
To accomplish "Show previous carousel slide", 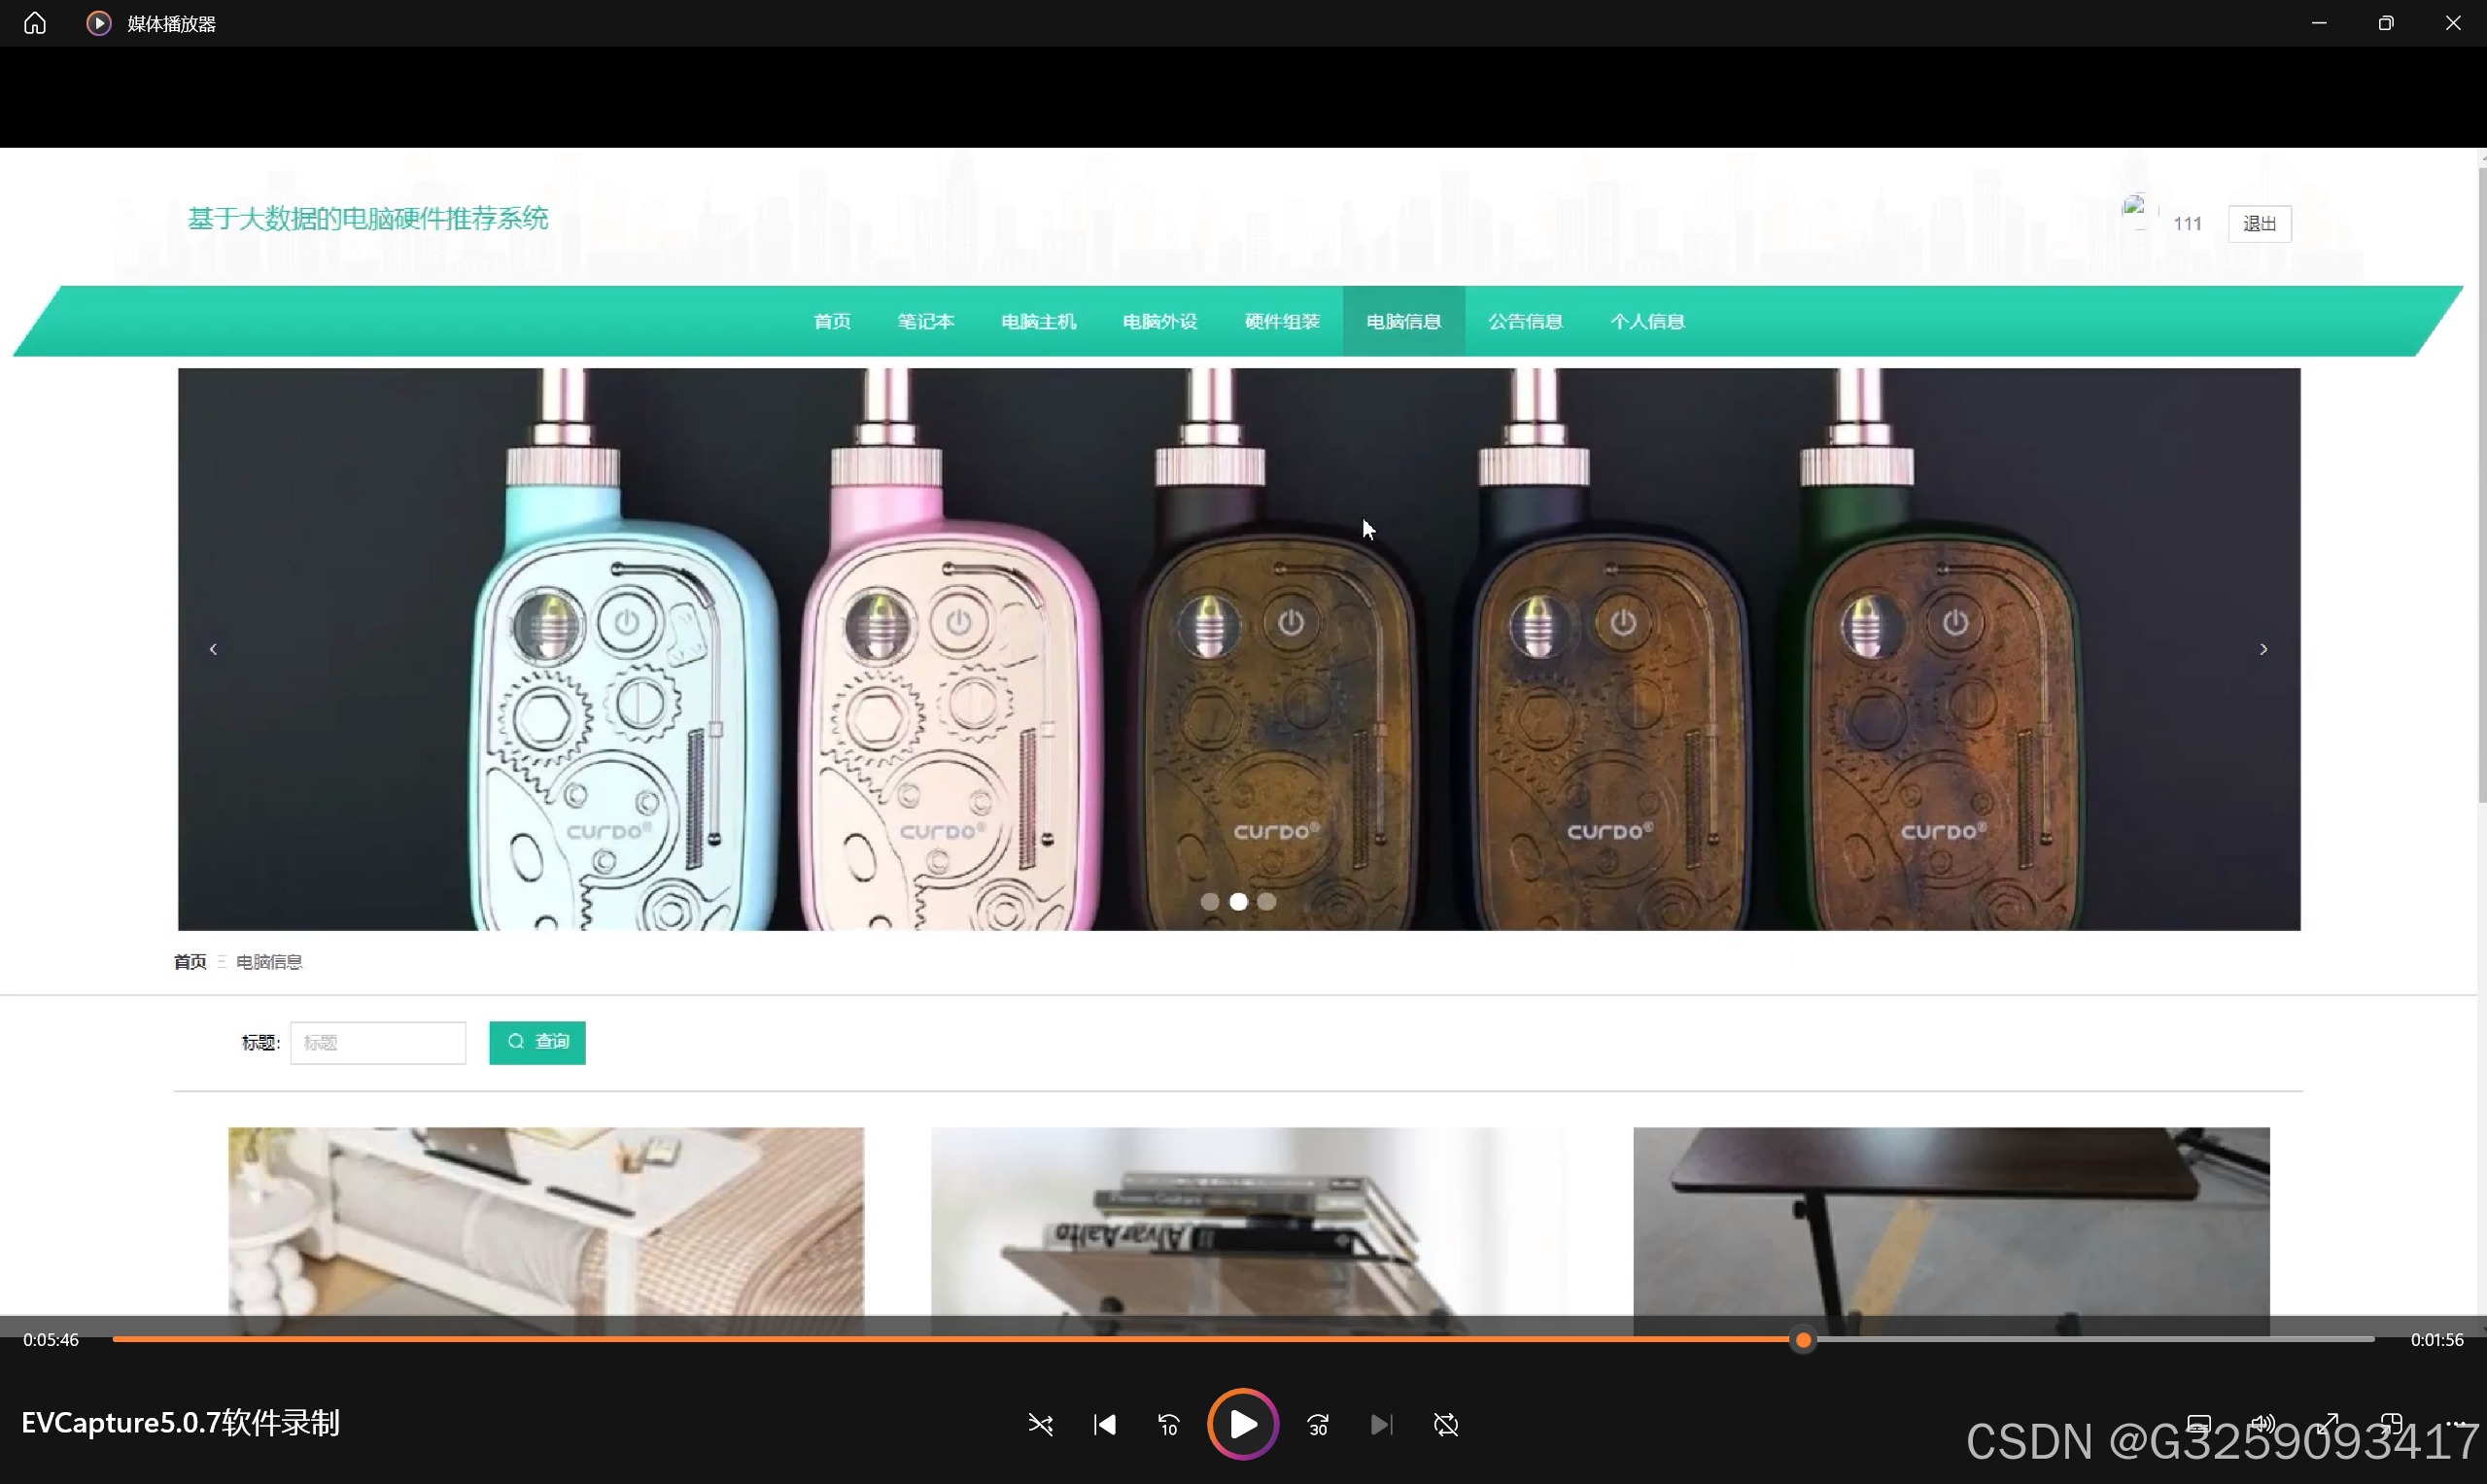I will coord(213,649).
